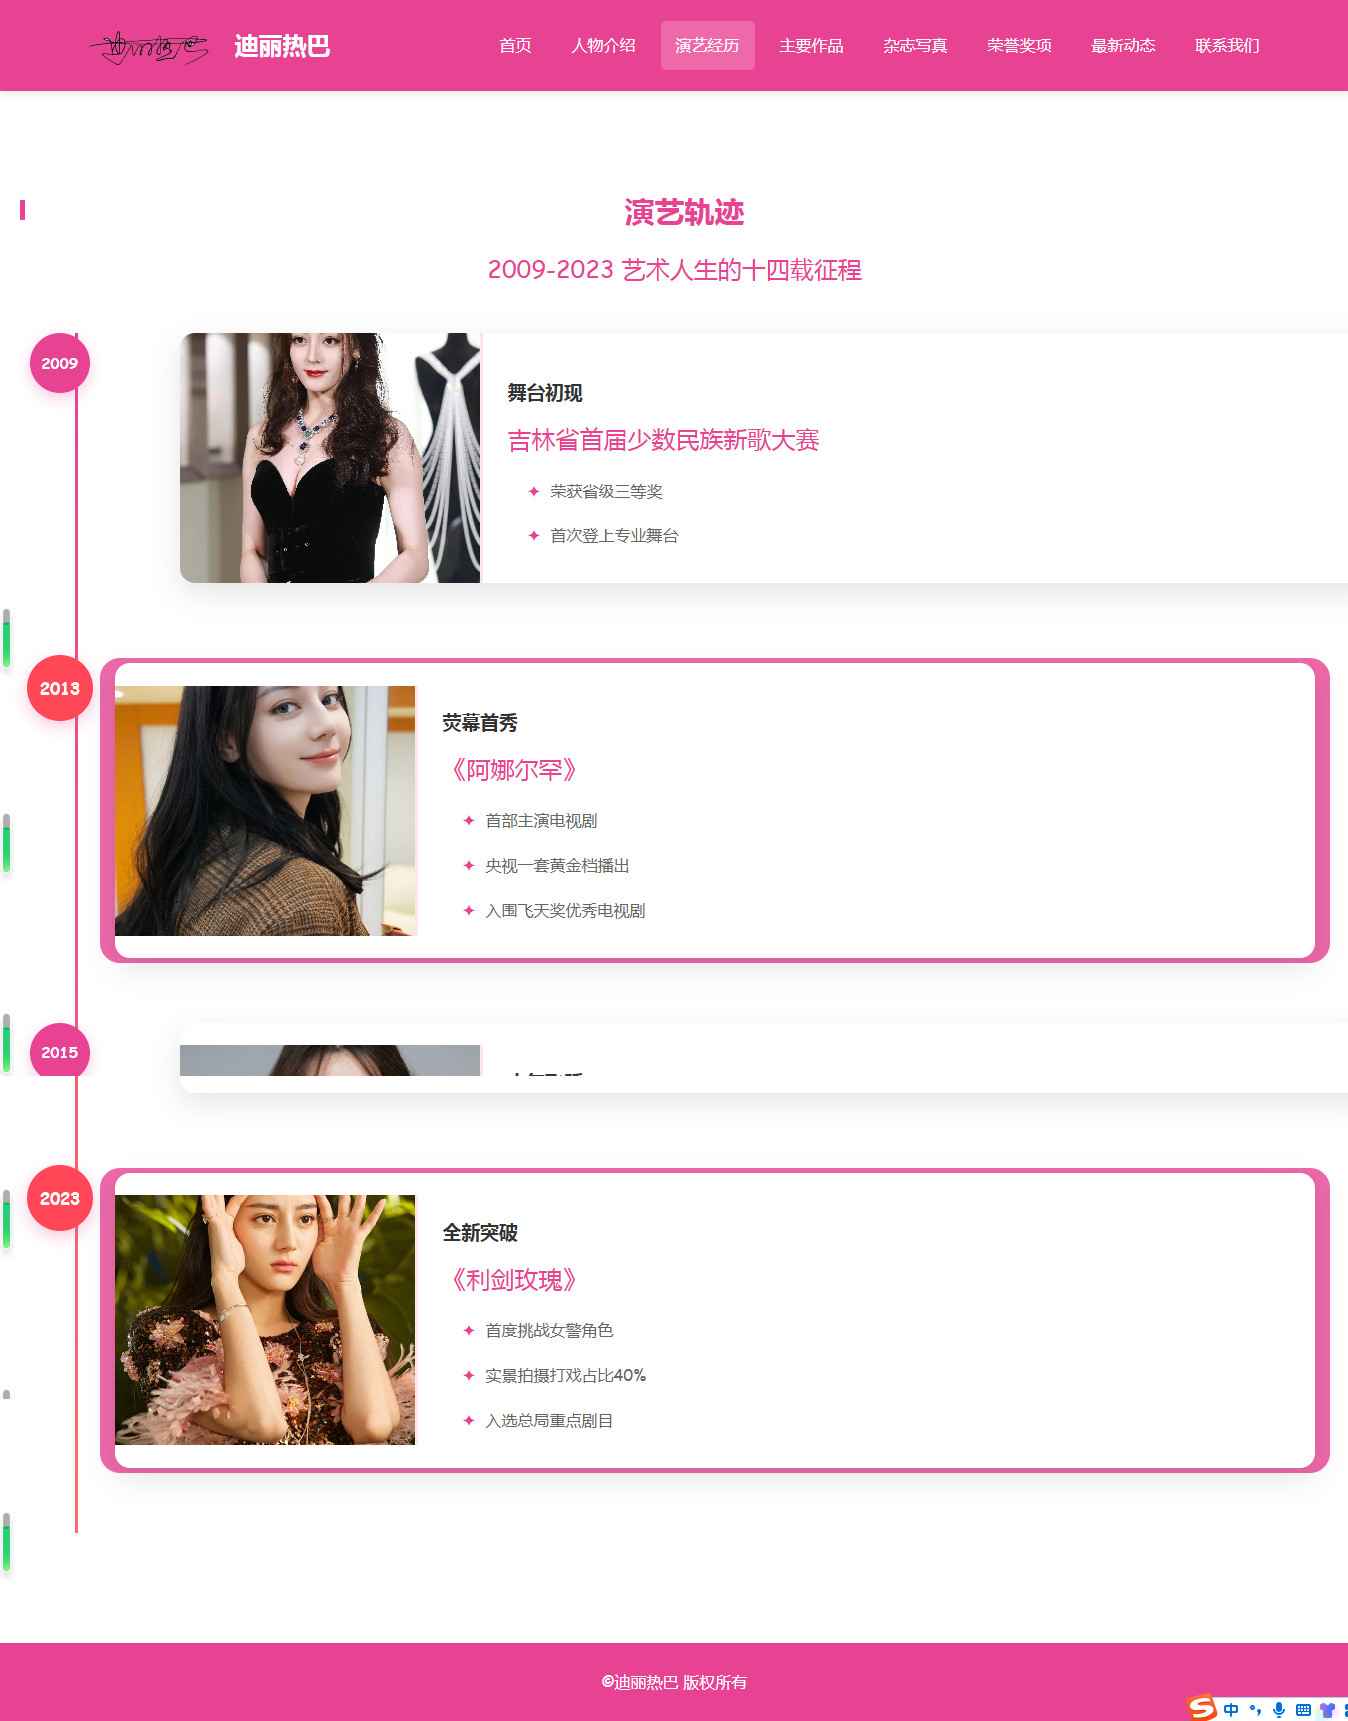
Task: Visit 最新动态 from the header
Action: click(1123, 45)
